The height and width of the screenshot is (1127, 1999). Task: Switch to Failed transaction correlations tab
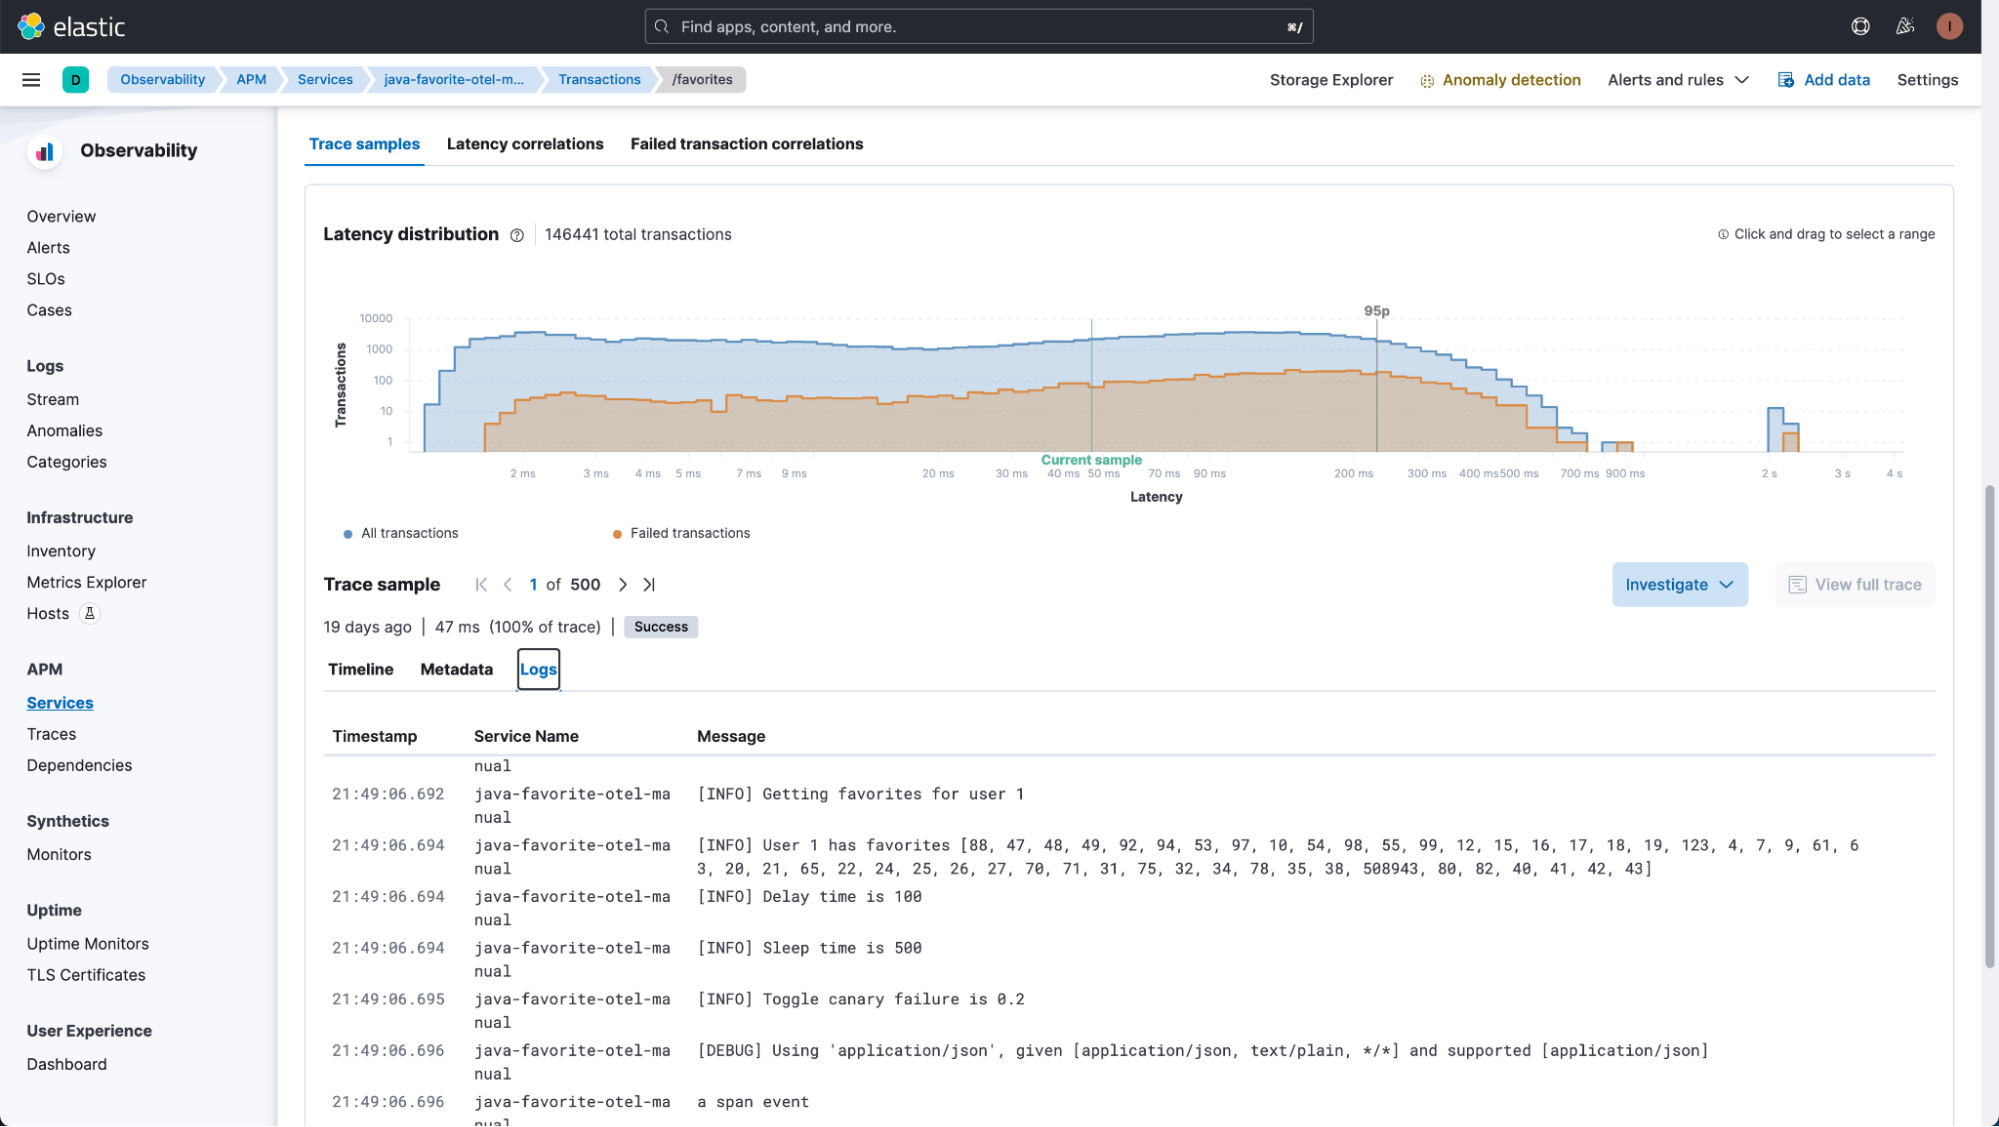pyautogui.click(x=747, y=143)
